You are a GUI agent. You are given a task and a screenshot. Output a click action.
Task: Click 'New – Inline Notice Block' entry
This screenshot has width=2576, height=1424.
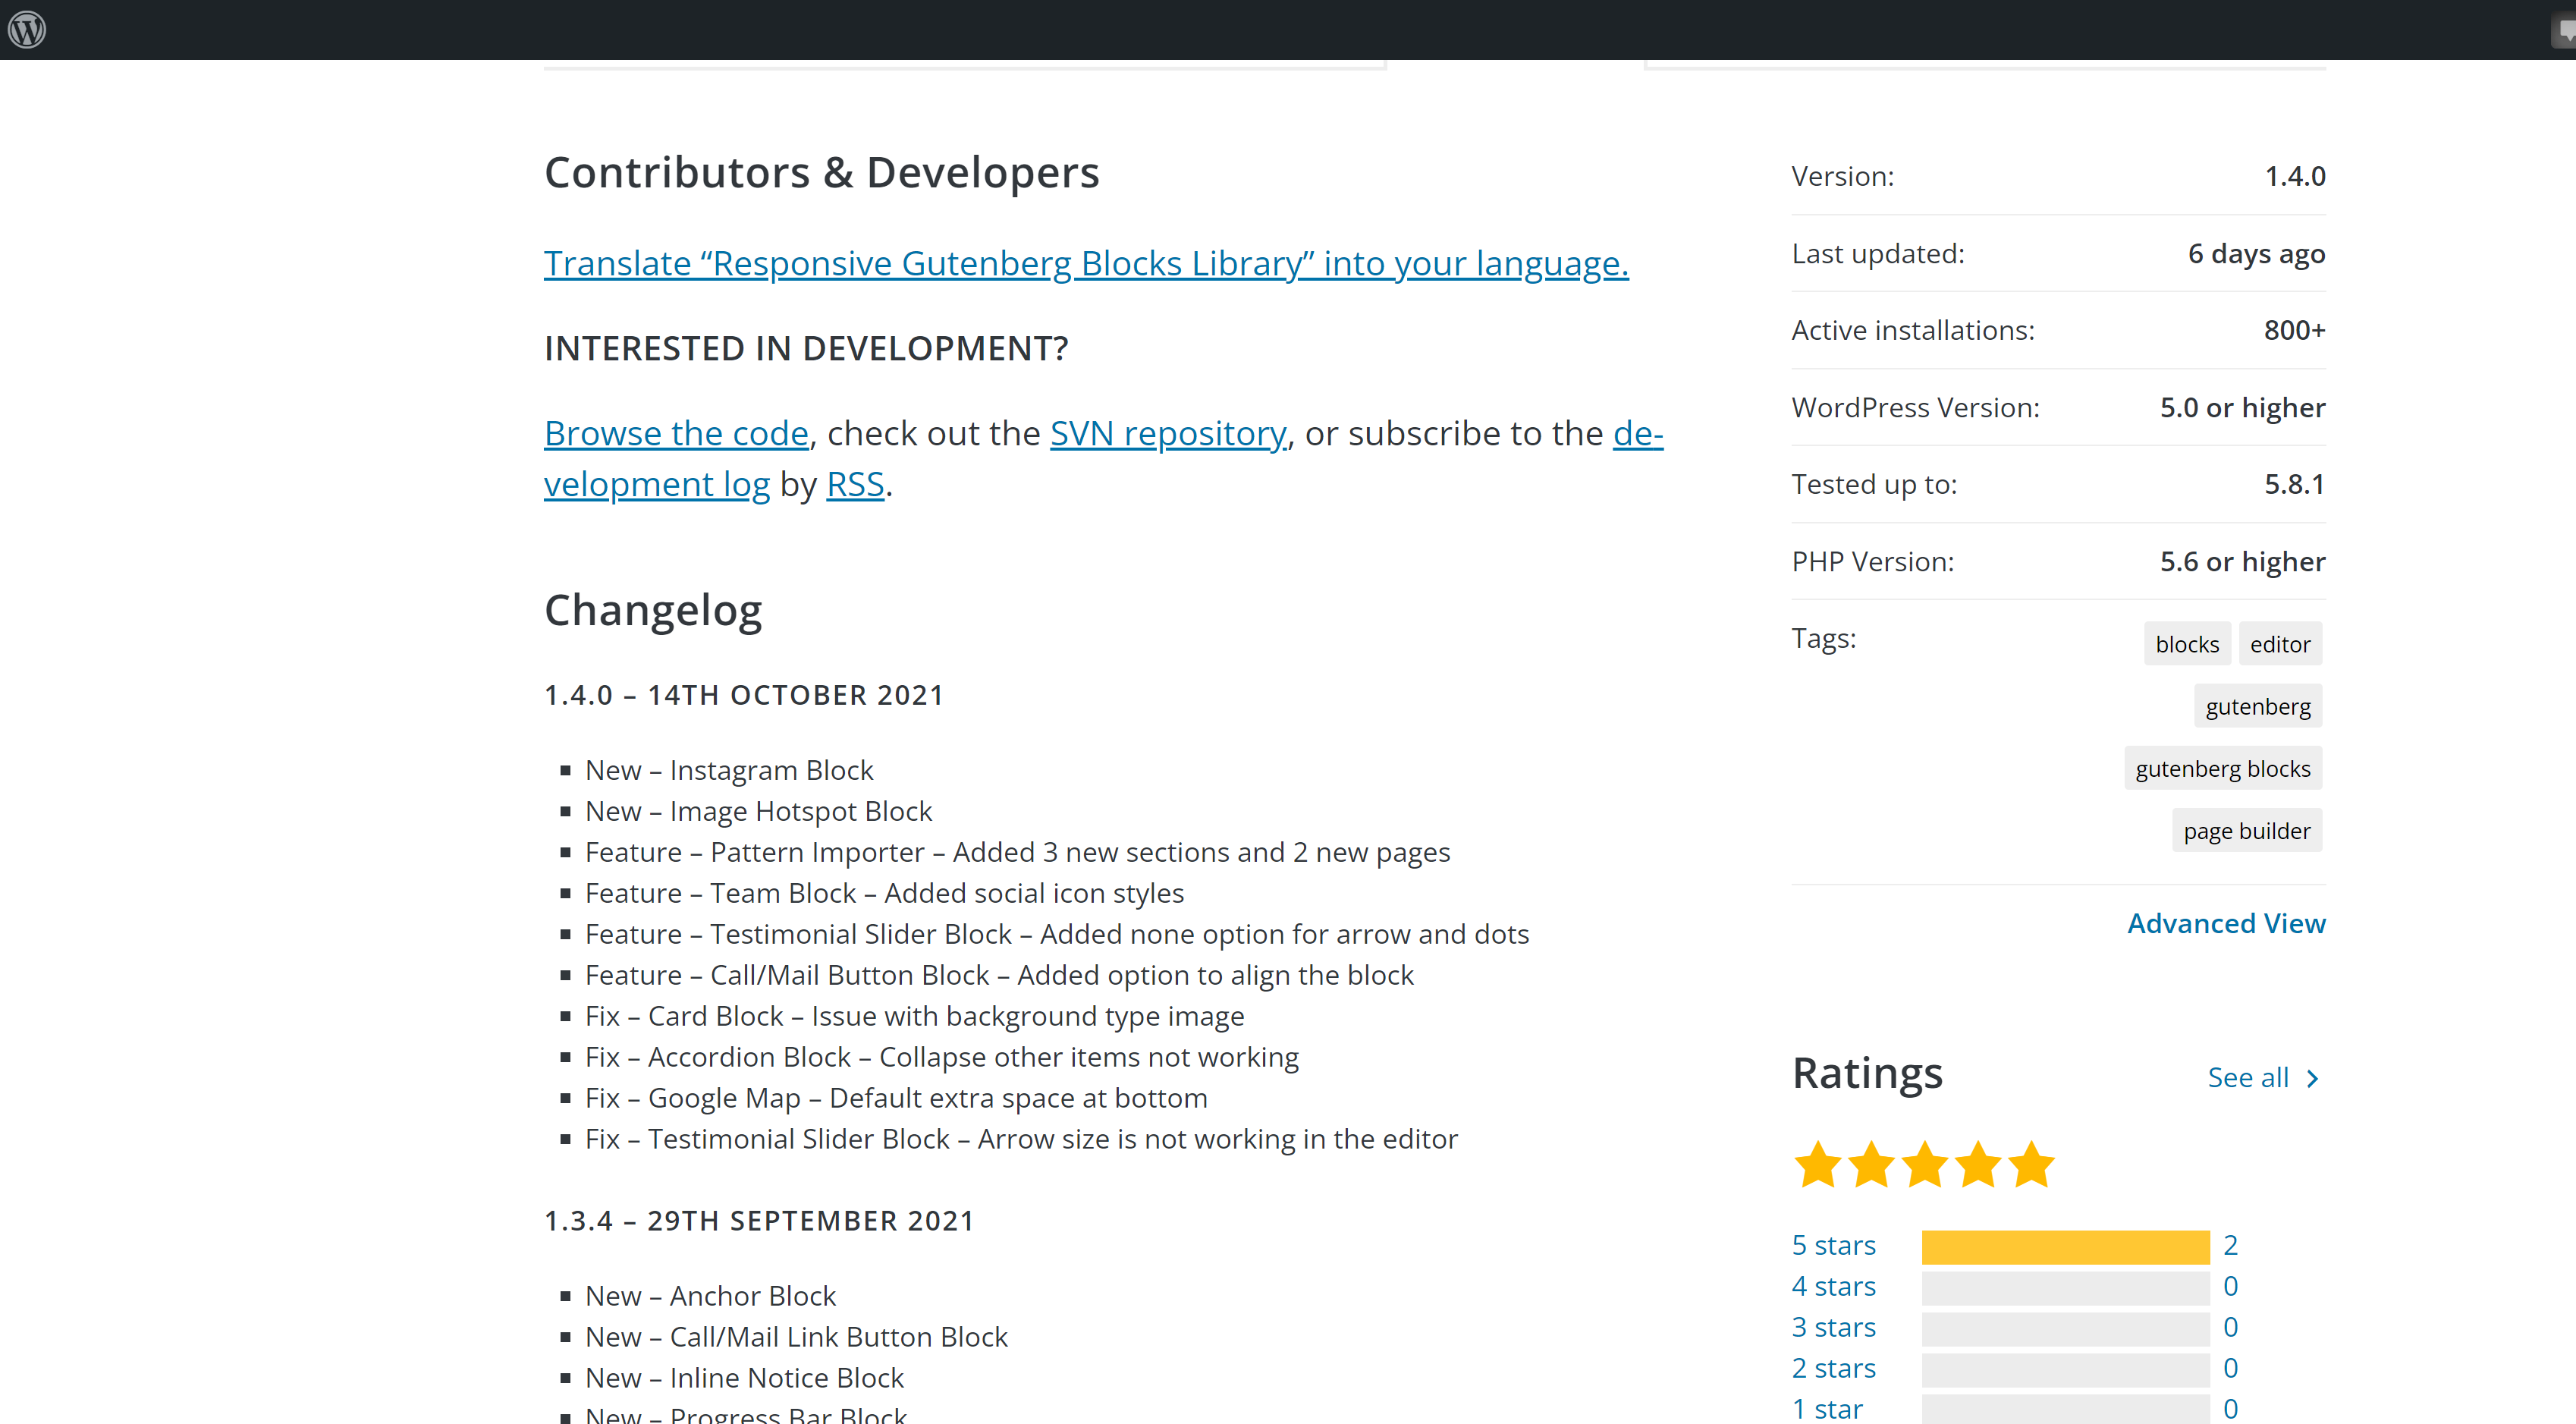pyautogui.click(x=744, y=1378)
